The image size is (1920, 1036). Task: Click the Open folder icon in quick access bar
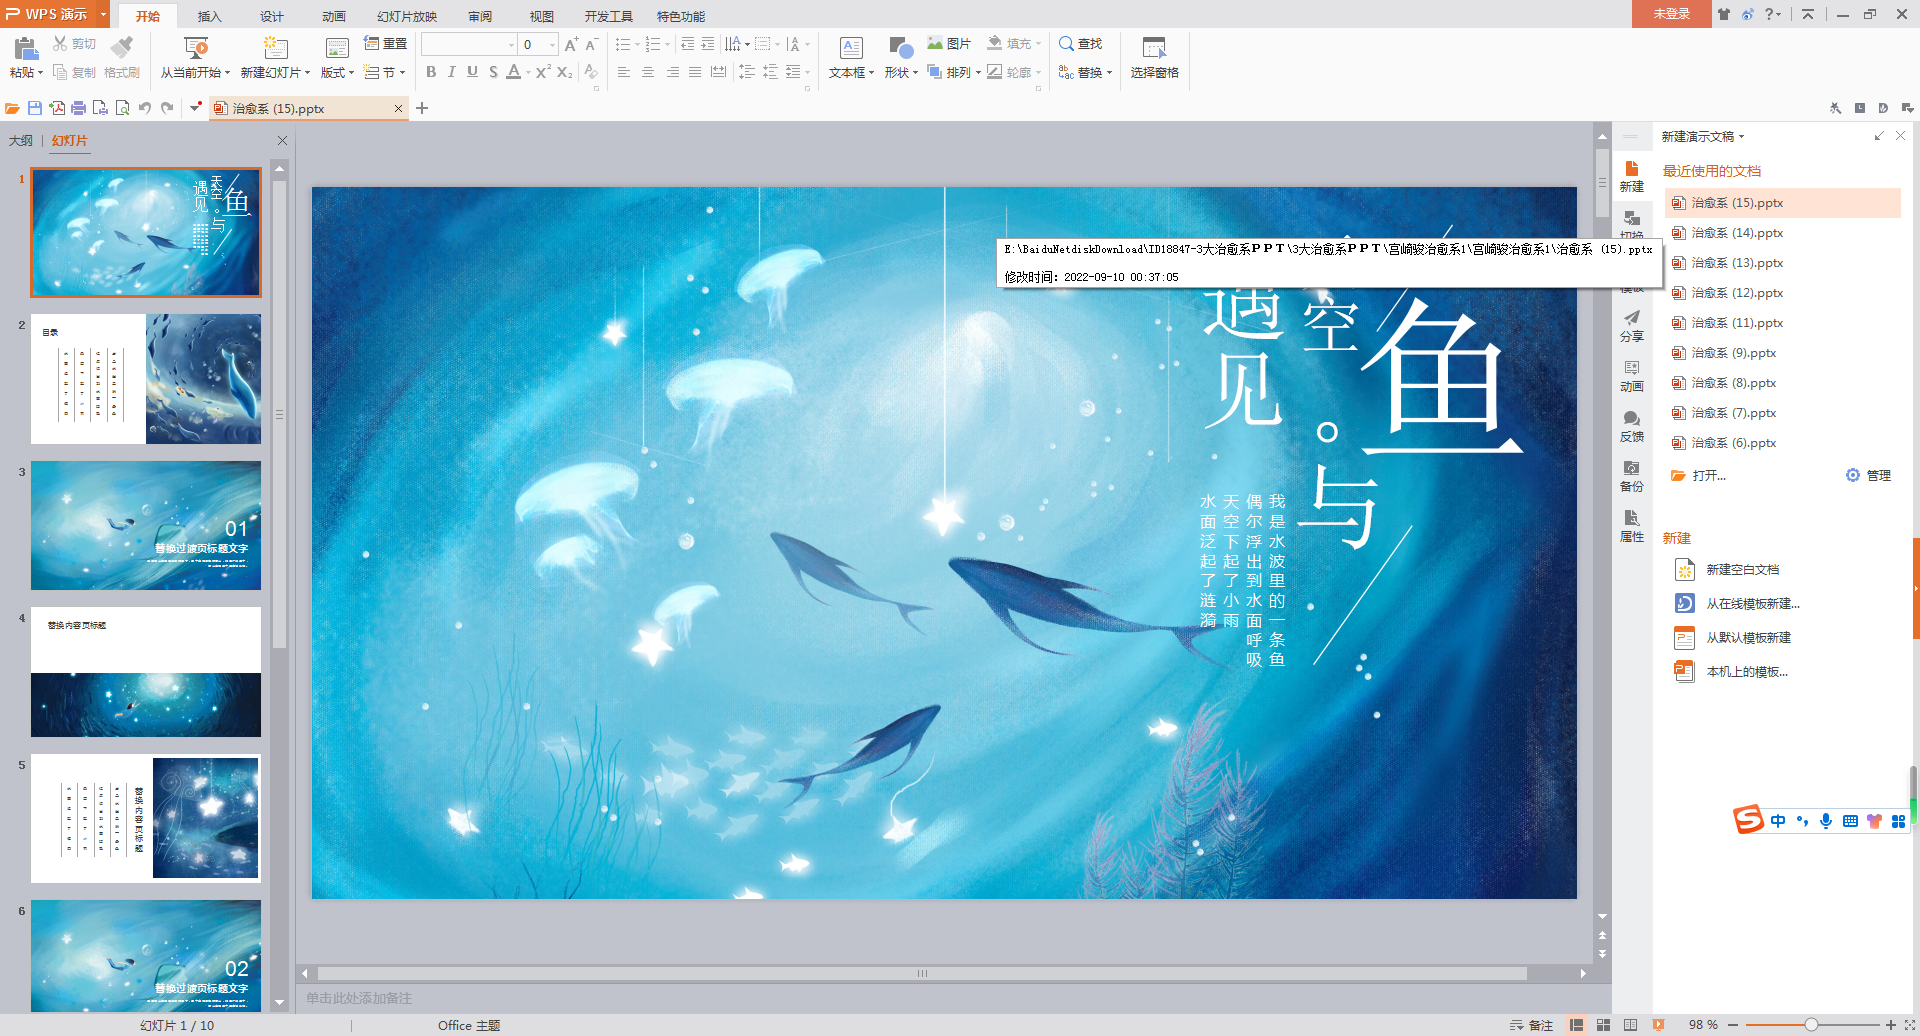pos(13,108)
